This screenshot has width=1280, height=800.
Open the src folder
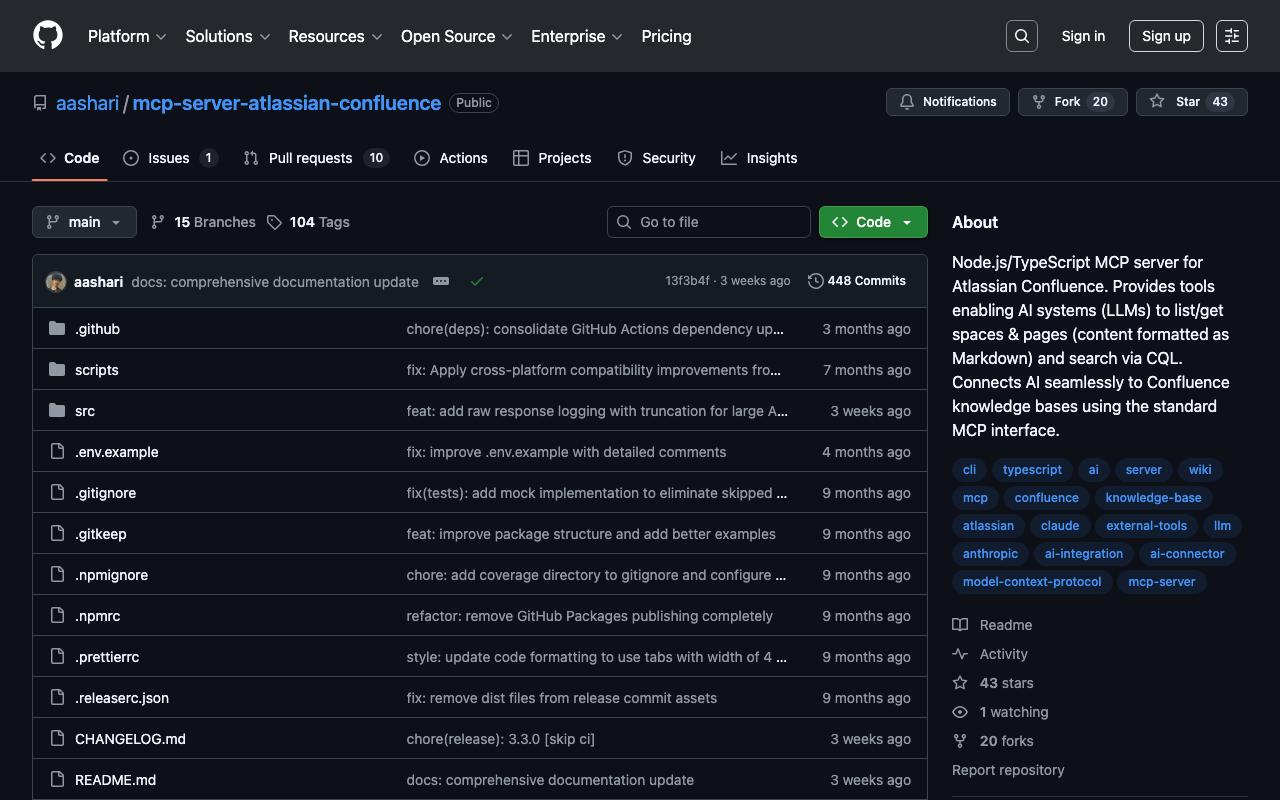click(85, 411)
